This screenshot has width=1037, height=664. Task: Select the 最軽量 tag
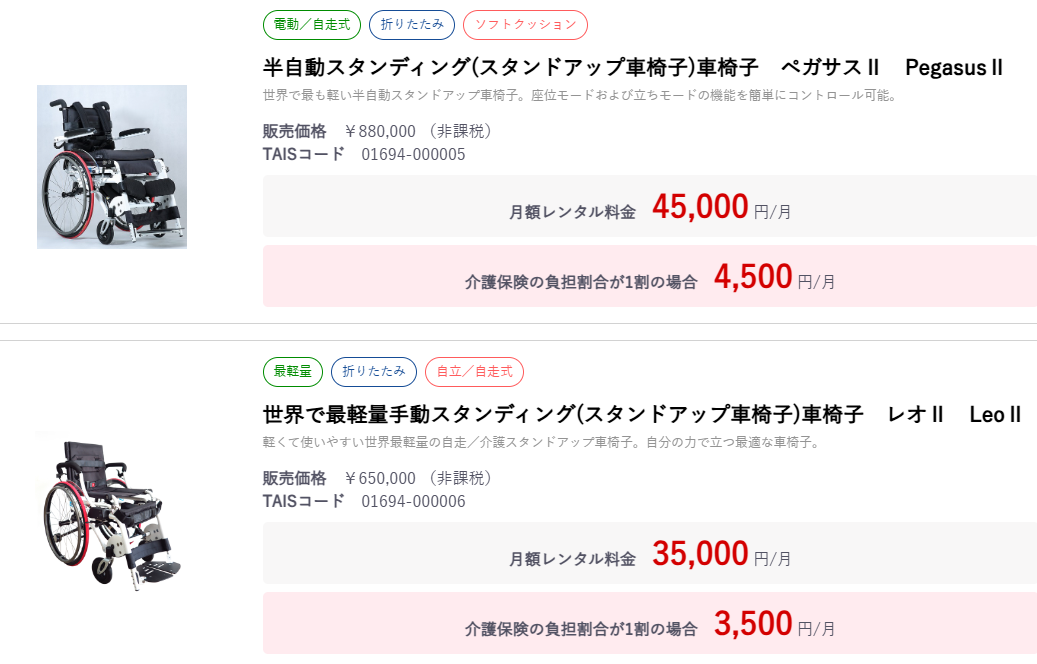[x=293, y=371]
